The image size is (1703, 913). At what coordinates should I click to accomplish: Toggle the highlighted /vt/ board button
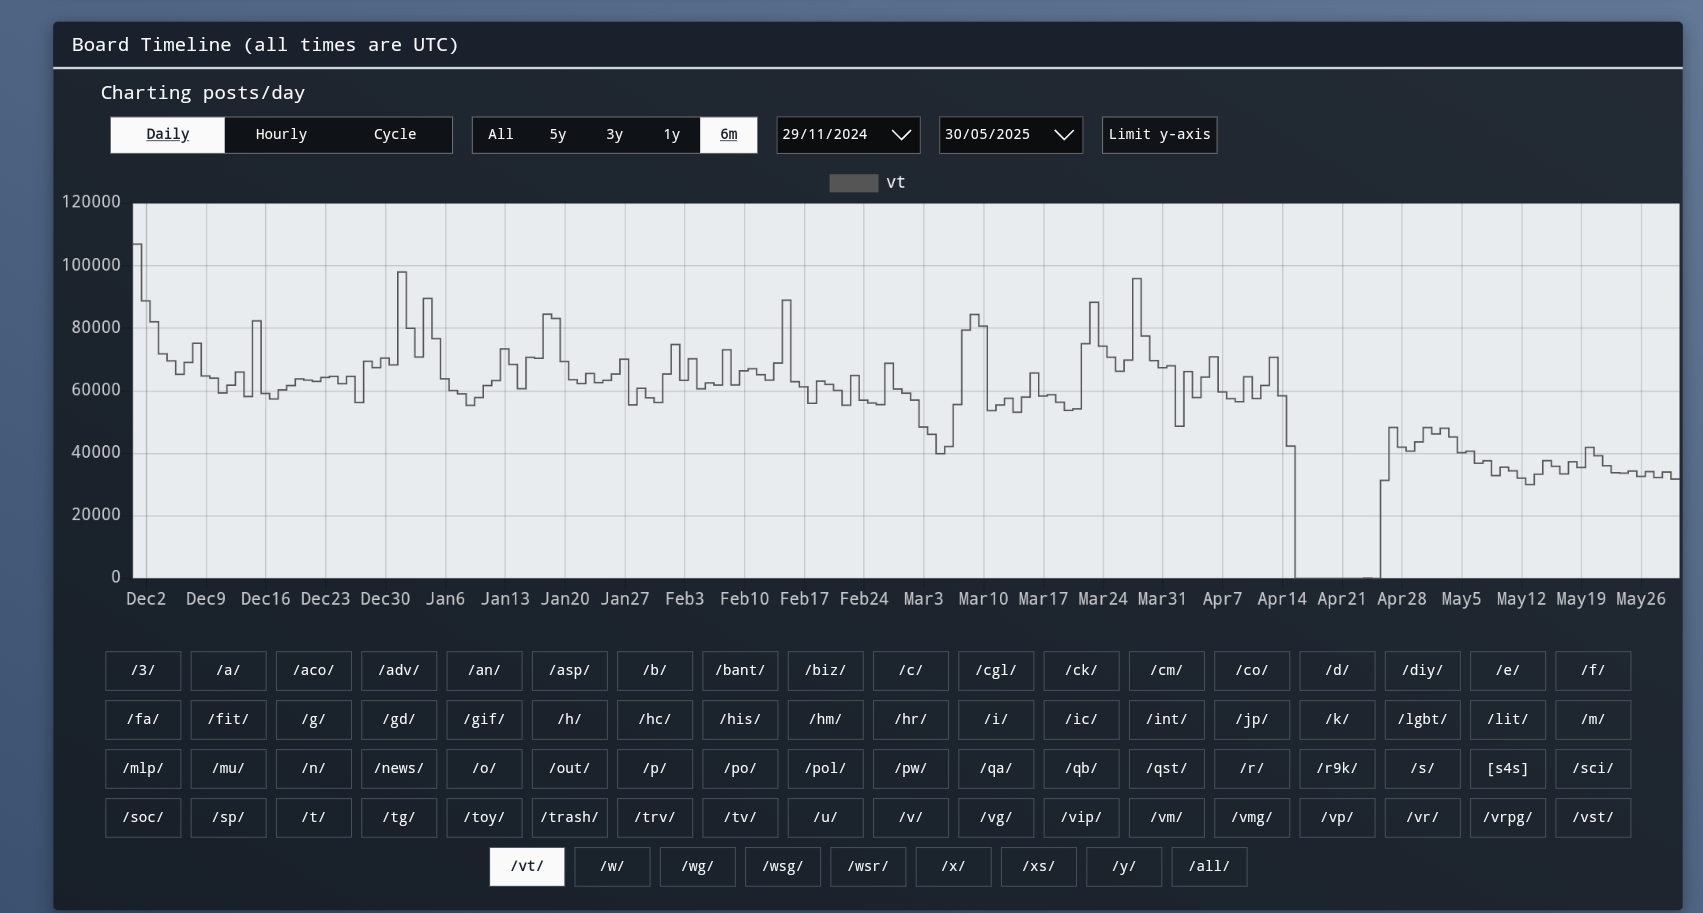pyautogui.click(x=527, y=867)
